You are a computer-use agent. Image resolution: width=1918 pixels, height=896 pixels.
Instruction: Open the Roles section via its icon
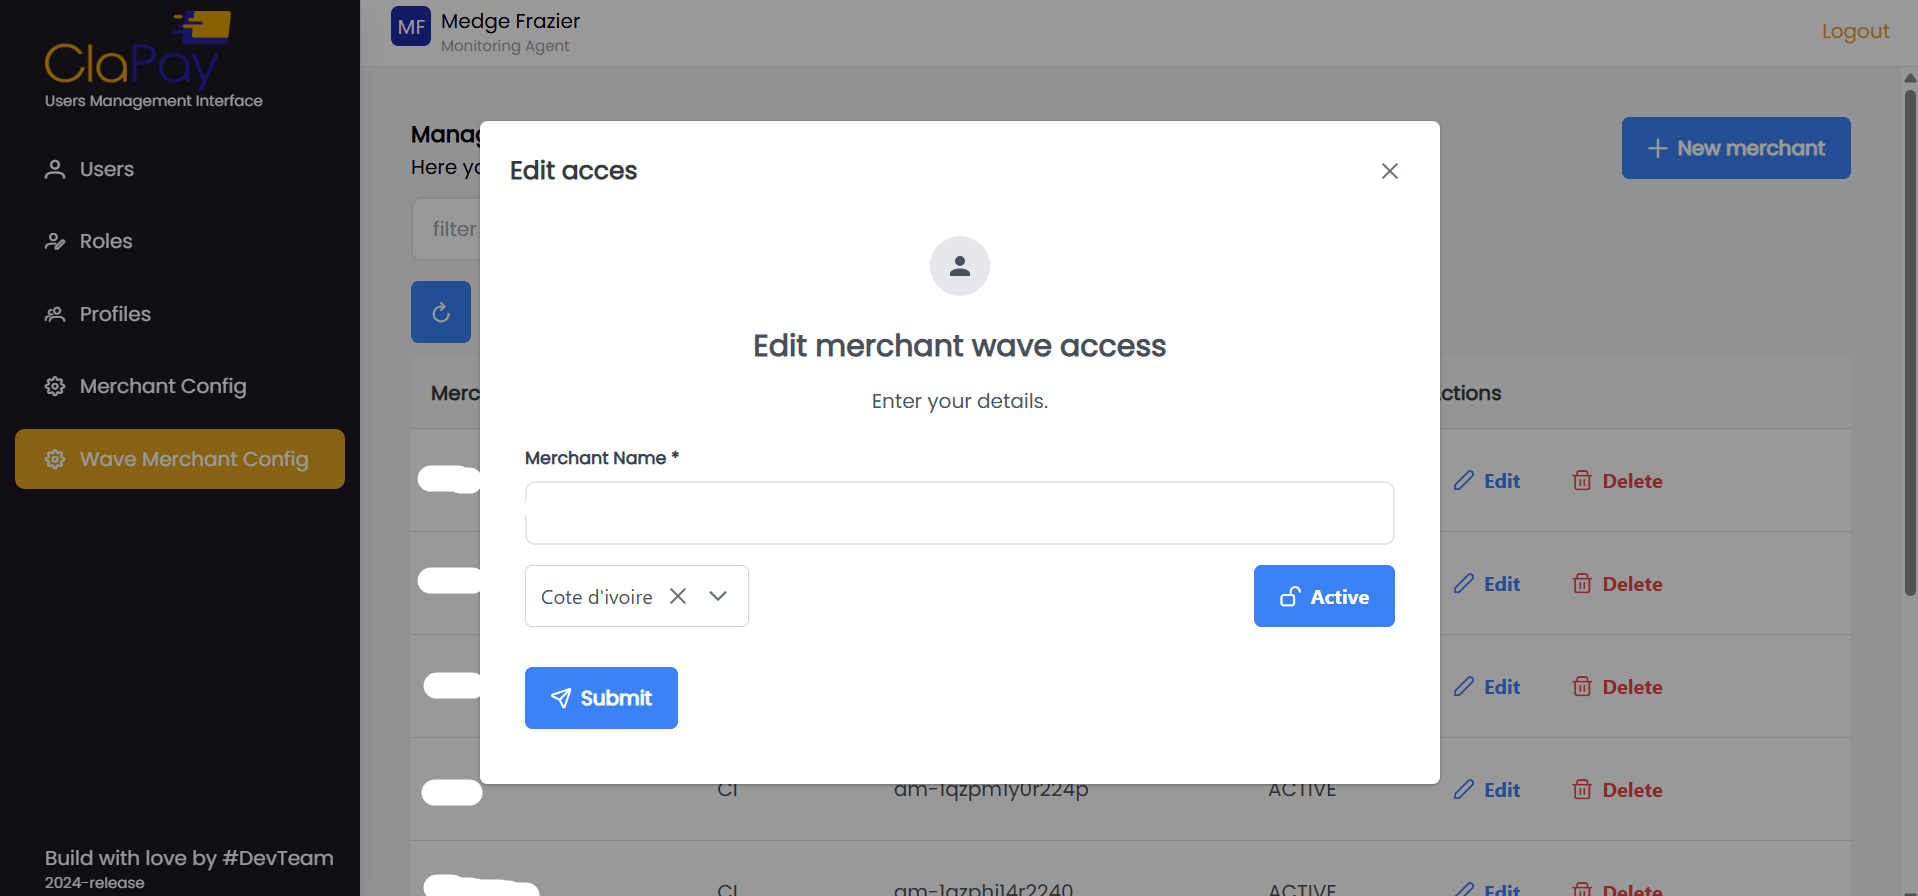54,241
